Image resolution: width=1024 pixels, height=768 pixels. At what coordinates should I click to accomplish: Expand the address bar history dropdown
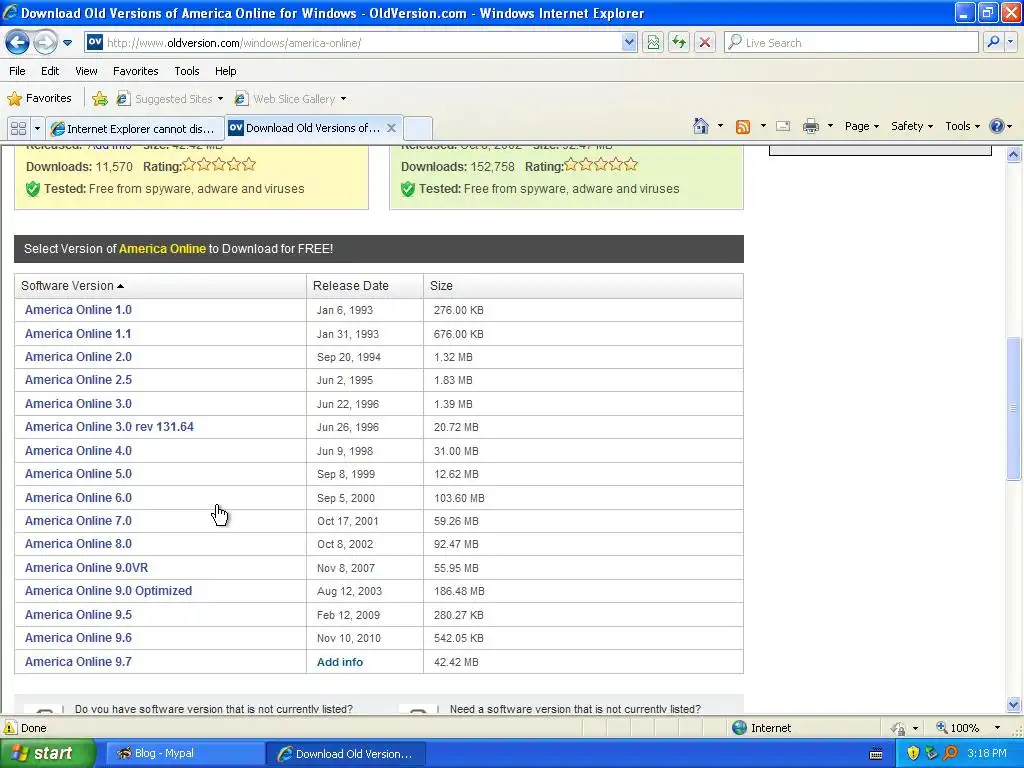coord(629,43)
